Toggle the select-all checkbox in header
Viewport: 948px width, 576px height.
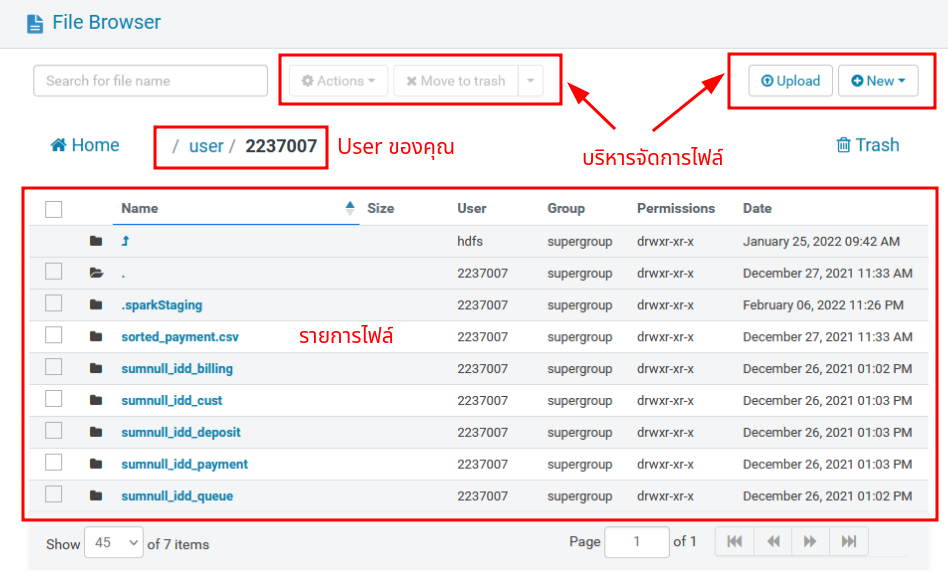pyautogui.click(x=54, y=209)
